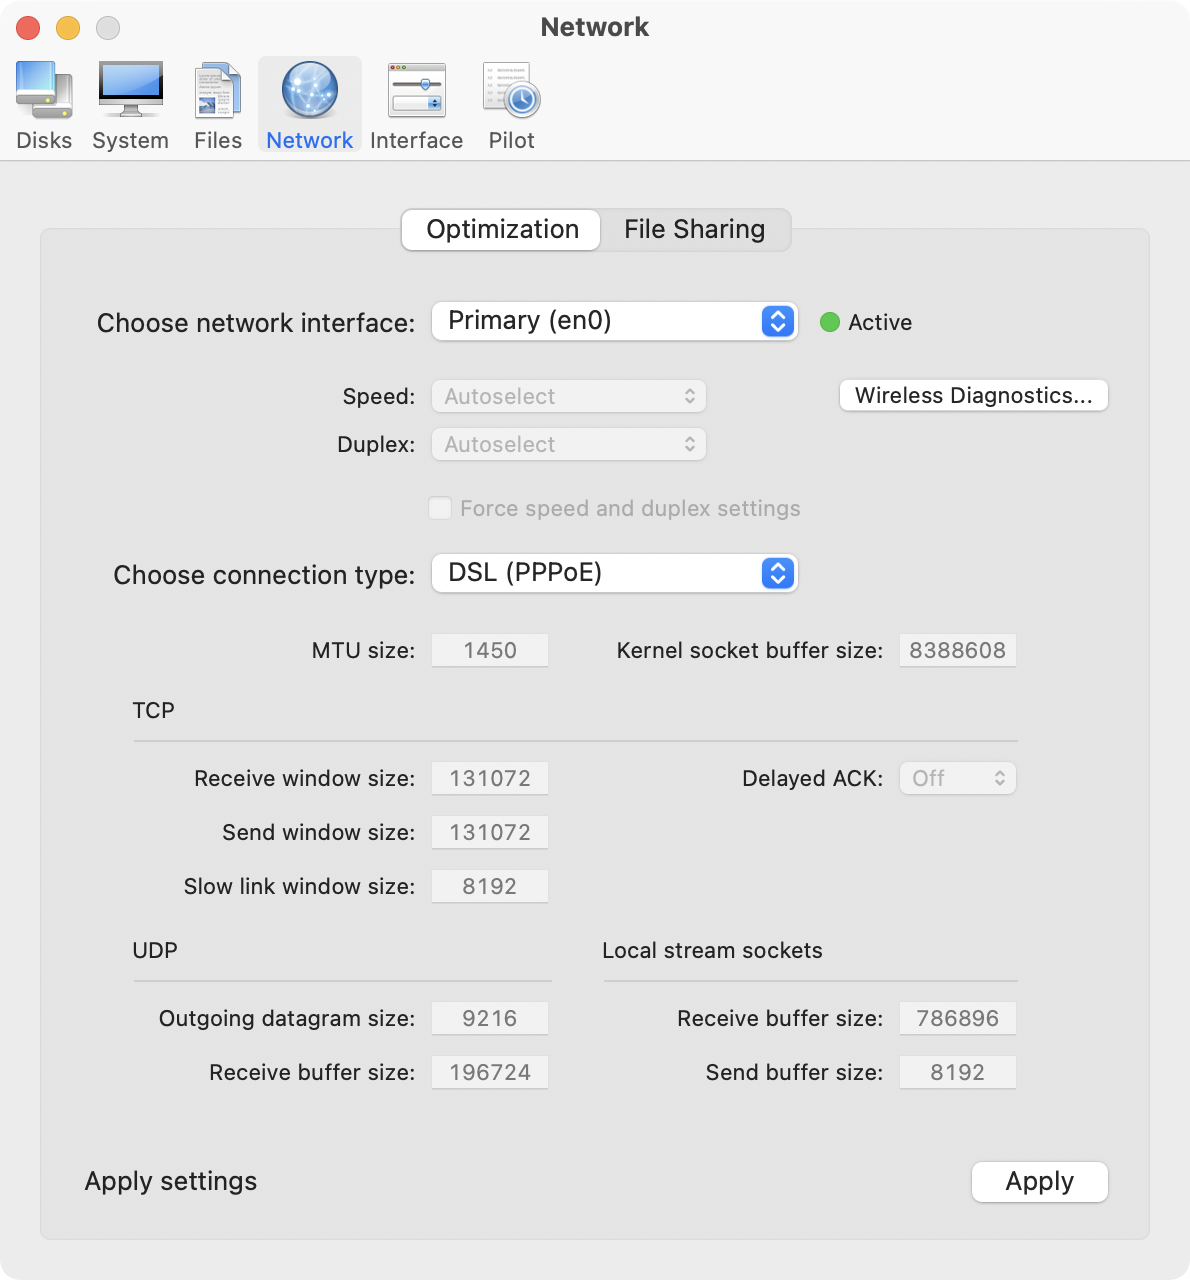Open the Delayed ACK dropdown
Image resolution: width=1190 pixels, height=1280 pixels.
pos(957,778)
